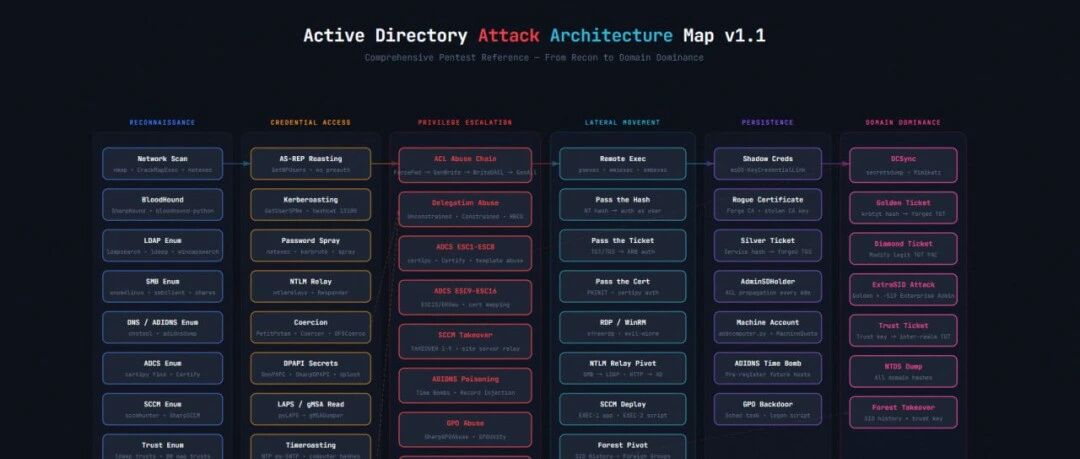Select the Password Spray card
Screen dimensions: 1080x459
[x=311, y=246]
